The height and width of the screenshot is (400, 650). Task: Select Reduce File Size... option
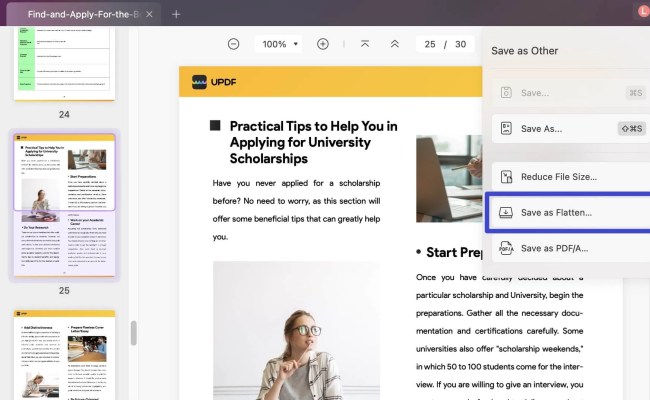point(571,177)
